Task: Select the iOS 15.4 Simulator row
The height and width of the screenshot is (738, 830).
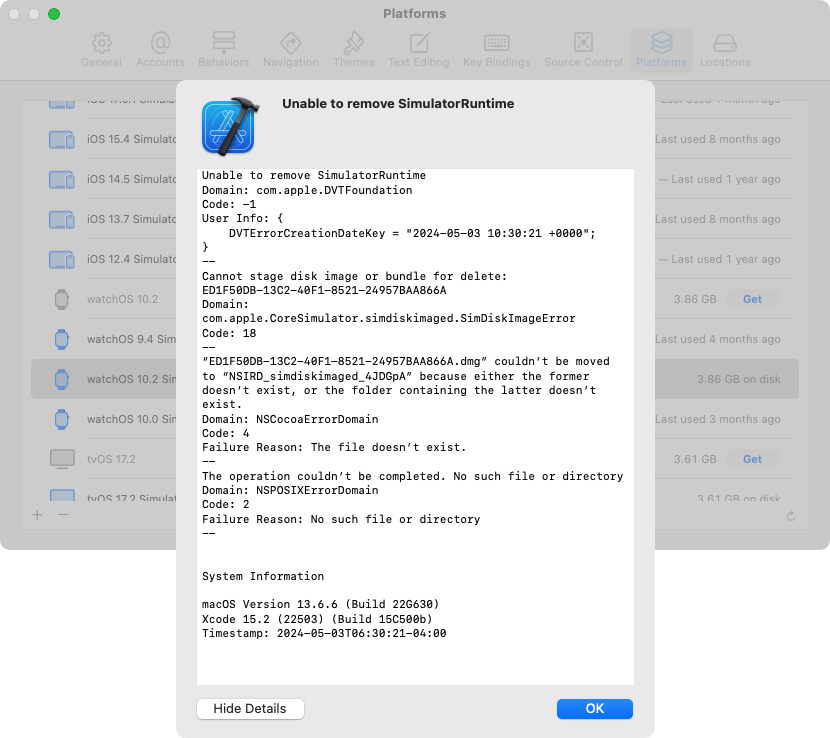Action: point(110,139)
